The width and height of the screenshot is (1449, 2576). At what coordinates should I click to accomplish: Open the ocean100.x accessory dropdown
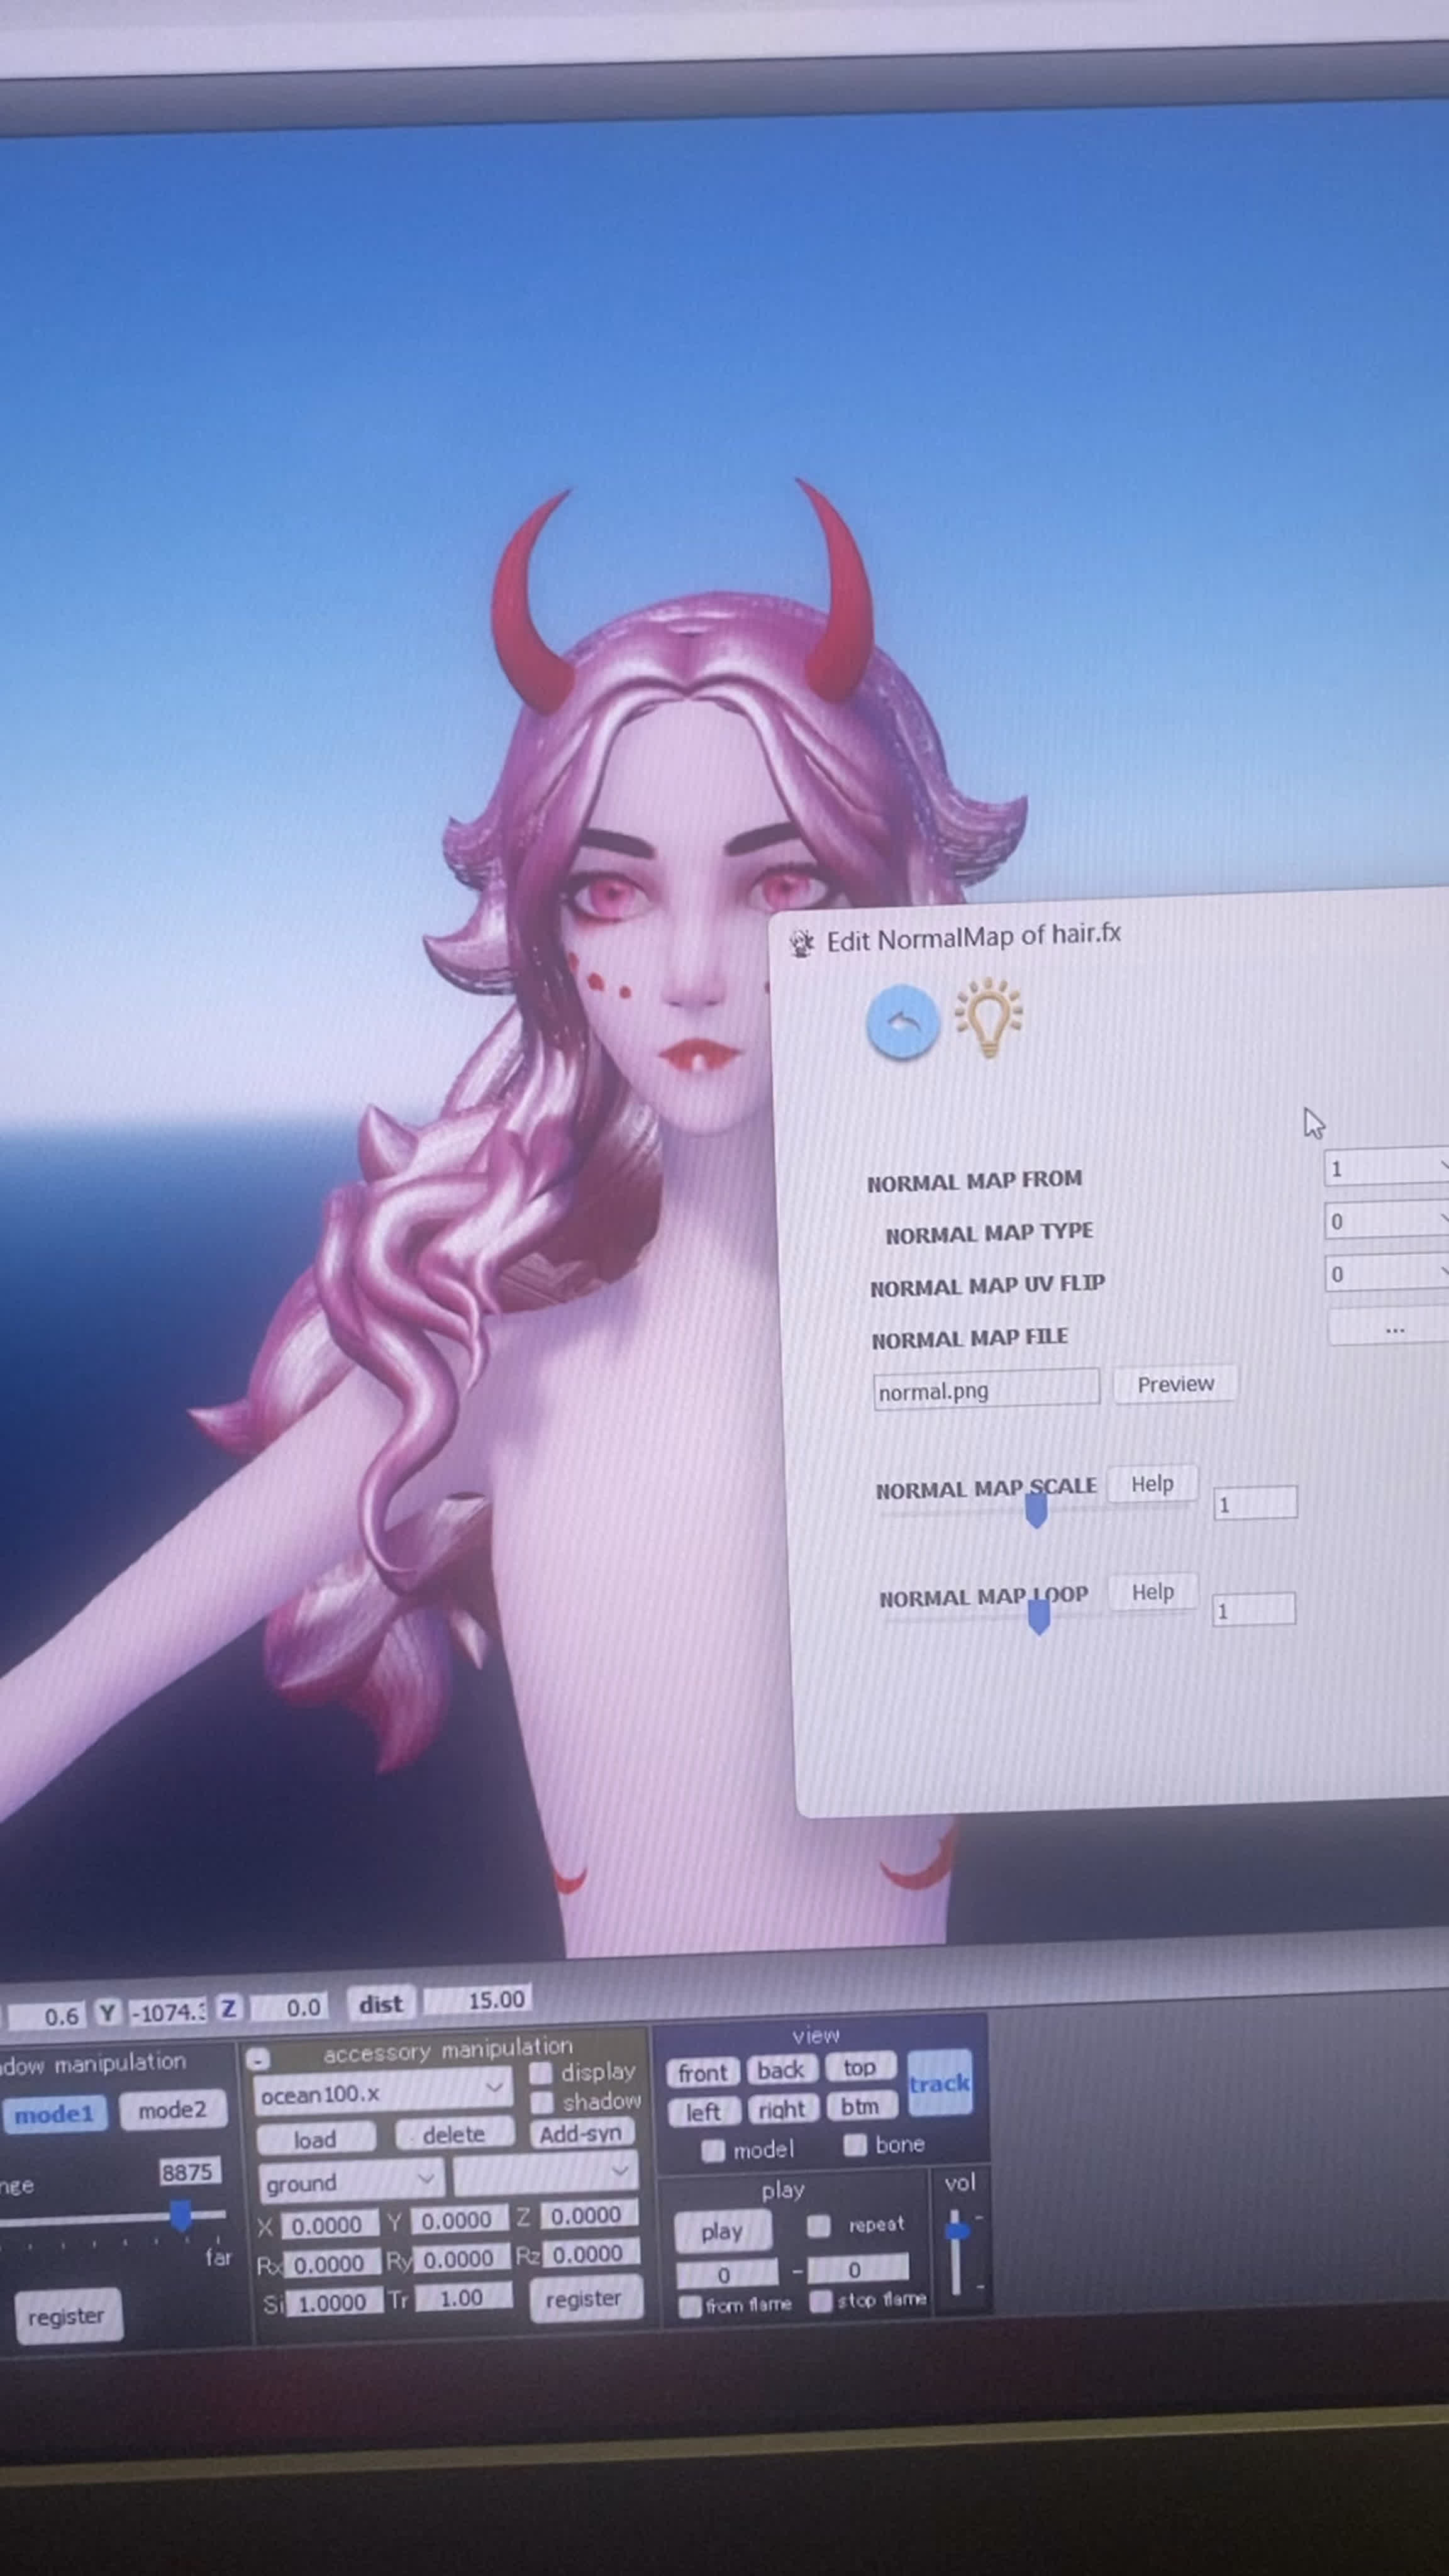(382, 2092)
